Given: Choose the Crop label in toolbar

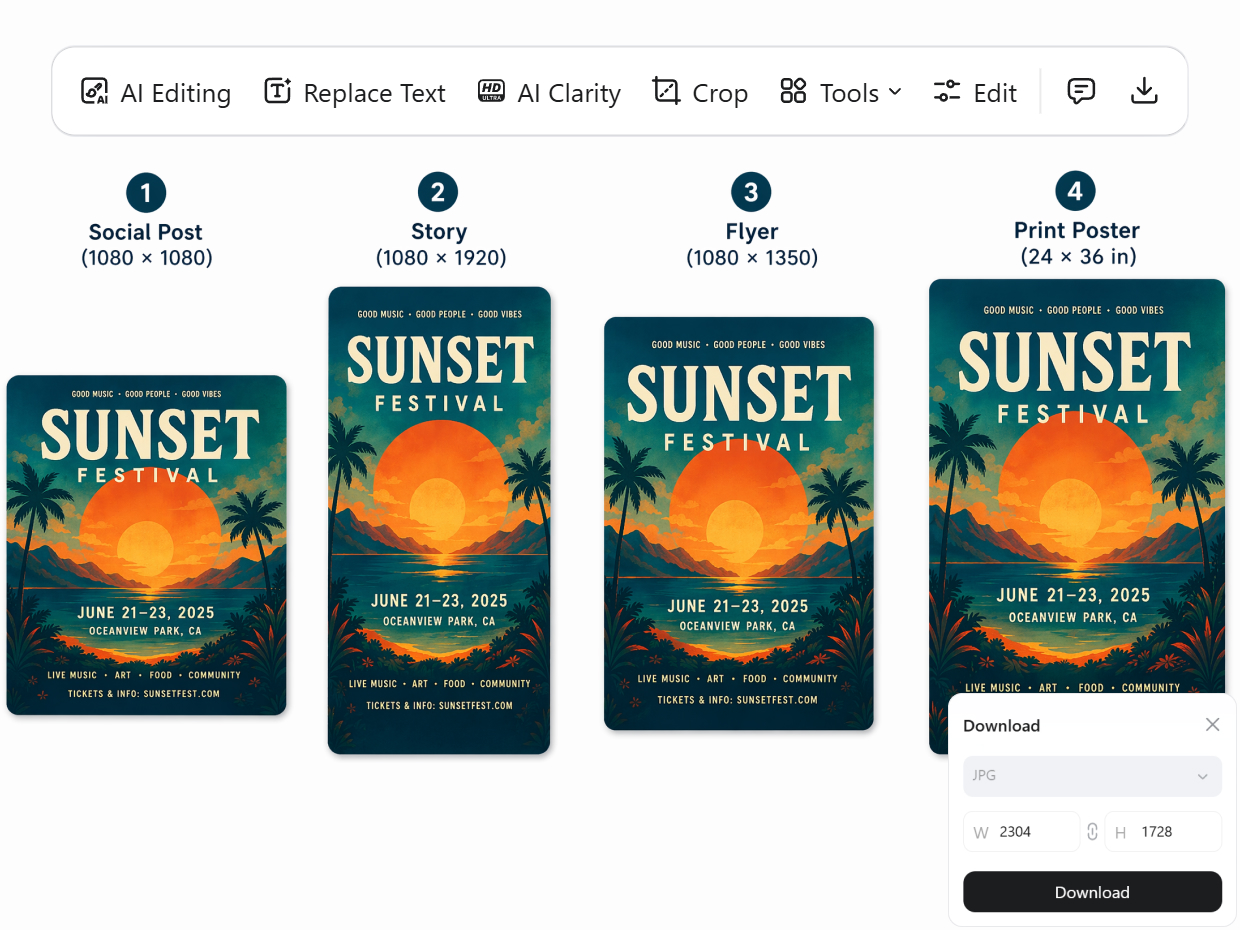Looking at the screenshot, I should pyautogui.click(x=720, y=93).
